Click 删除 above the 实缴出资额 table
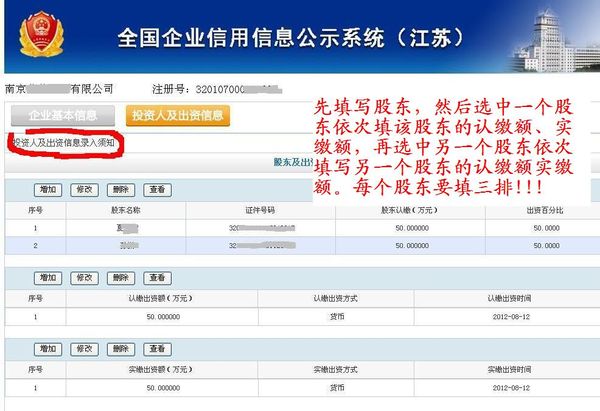The image size is (600, 411). (x=120, y=349)
